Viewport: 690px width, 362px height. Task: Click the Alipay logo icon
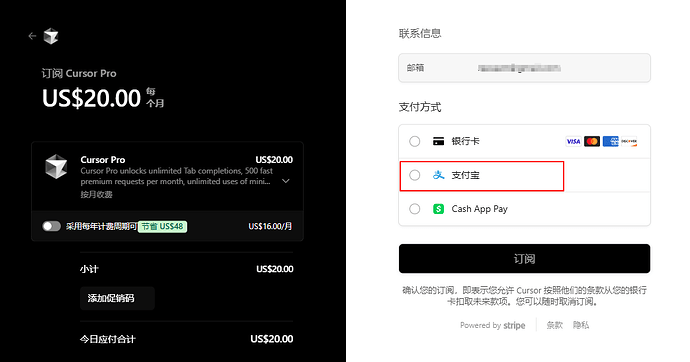438,175
